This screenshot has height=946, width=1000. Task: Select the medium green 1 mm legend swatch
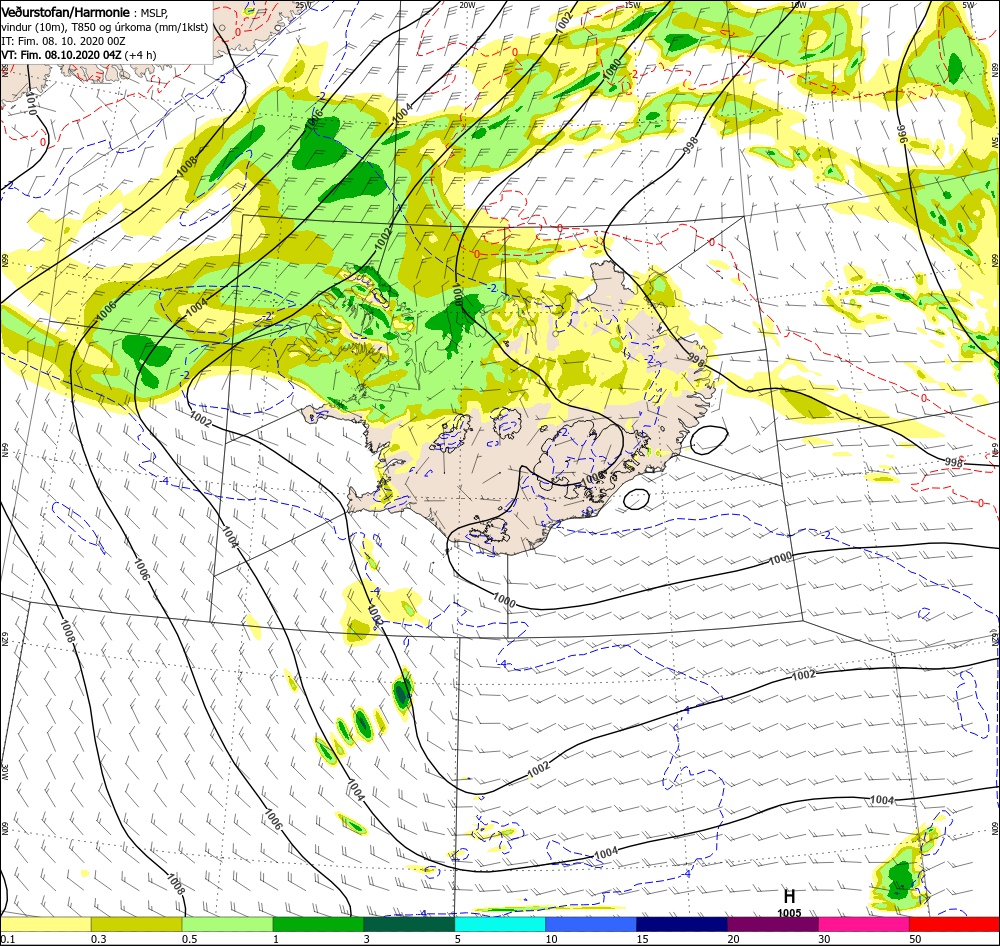(x=318, y=924)
